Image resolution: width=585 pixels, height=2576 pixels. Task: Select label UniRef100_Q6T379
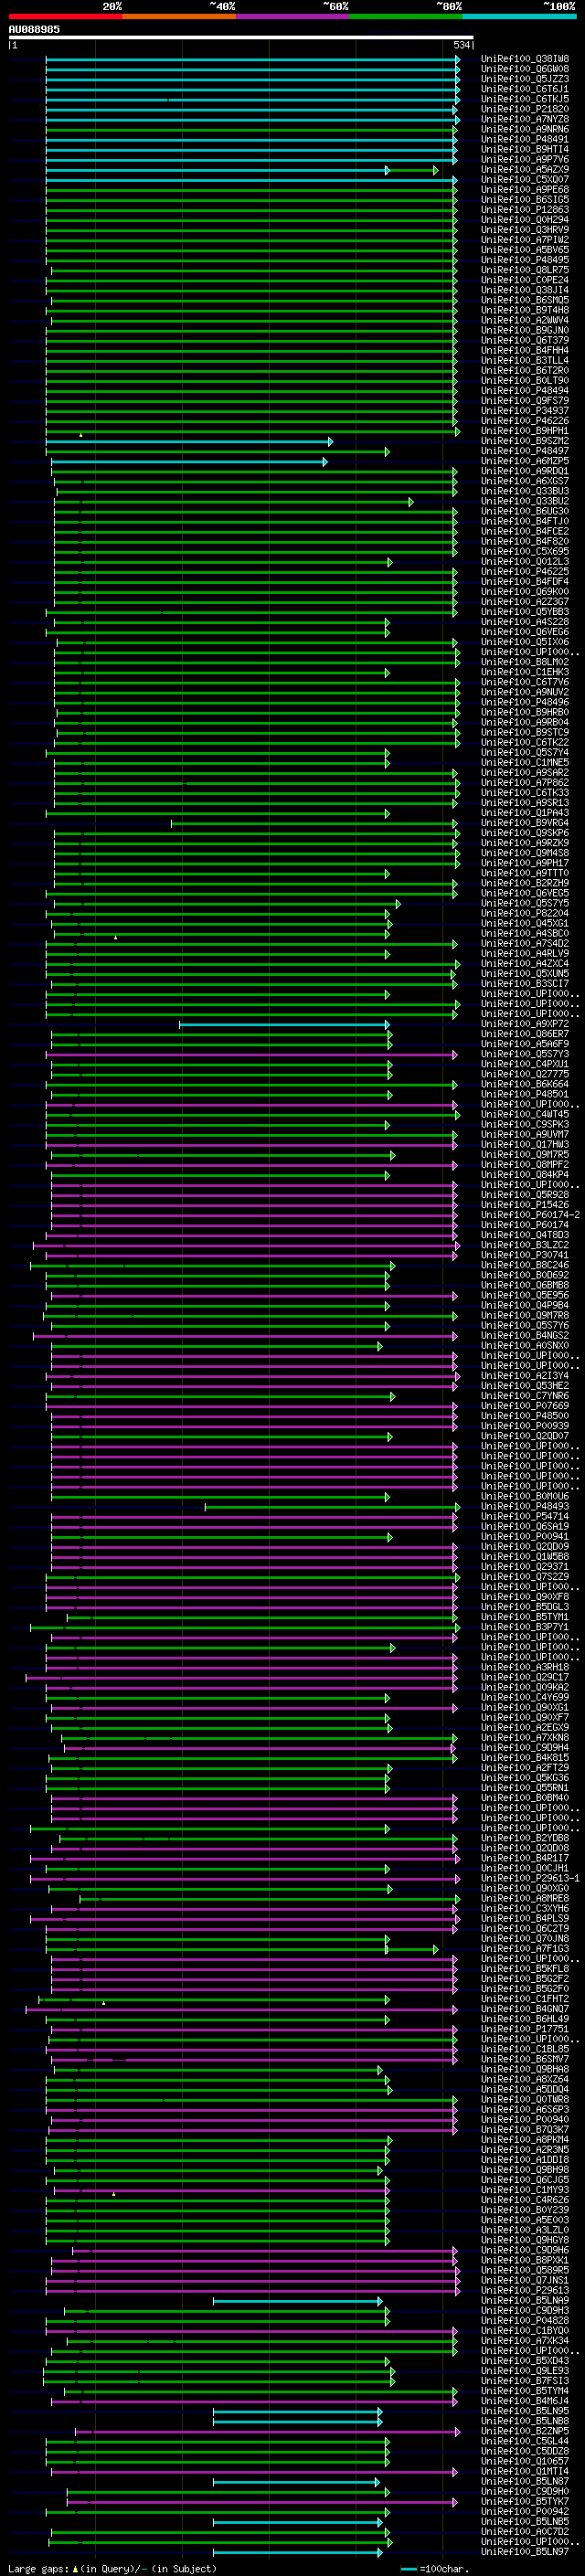(x=525, y=341)
